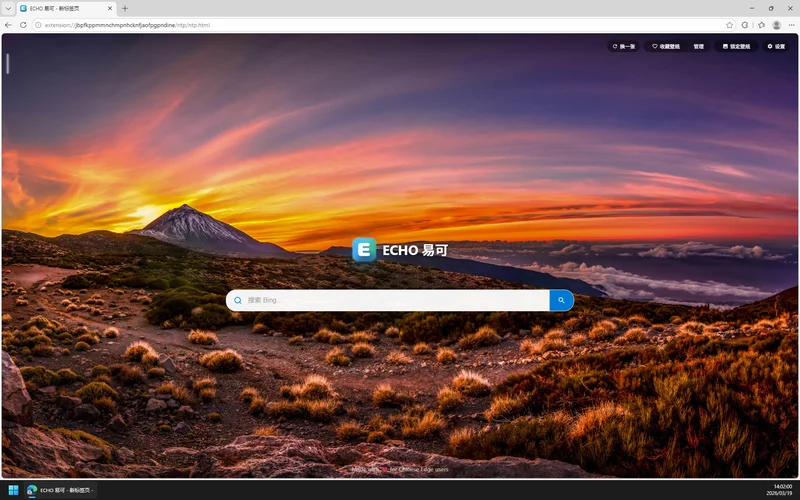Open a new tab with plus button
The width and height of the screenshot is (800, 500).
click(125, 8)
